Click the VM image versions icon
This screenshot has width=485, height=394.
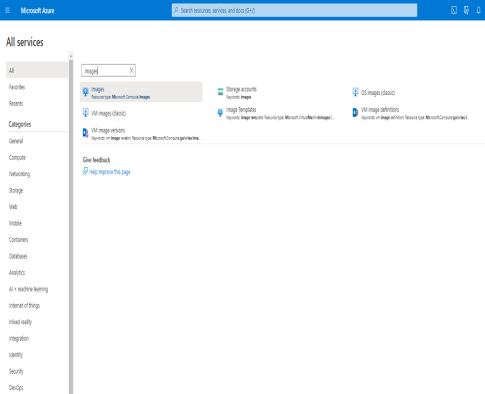tap(86, 133)
